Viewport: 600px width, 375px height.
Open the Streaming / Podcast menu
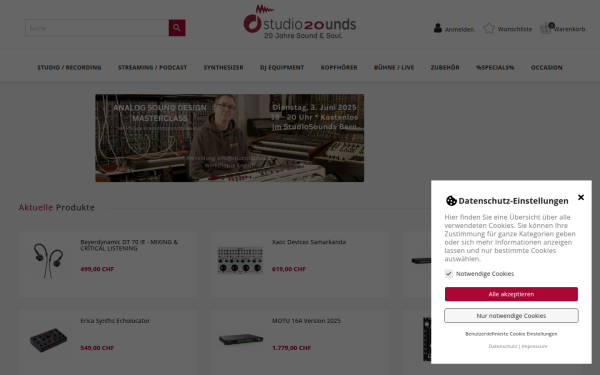(x=152, y=67)
